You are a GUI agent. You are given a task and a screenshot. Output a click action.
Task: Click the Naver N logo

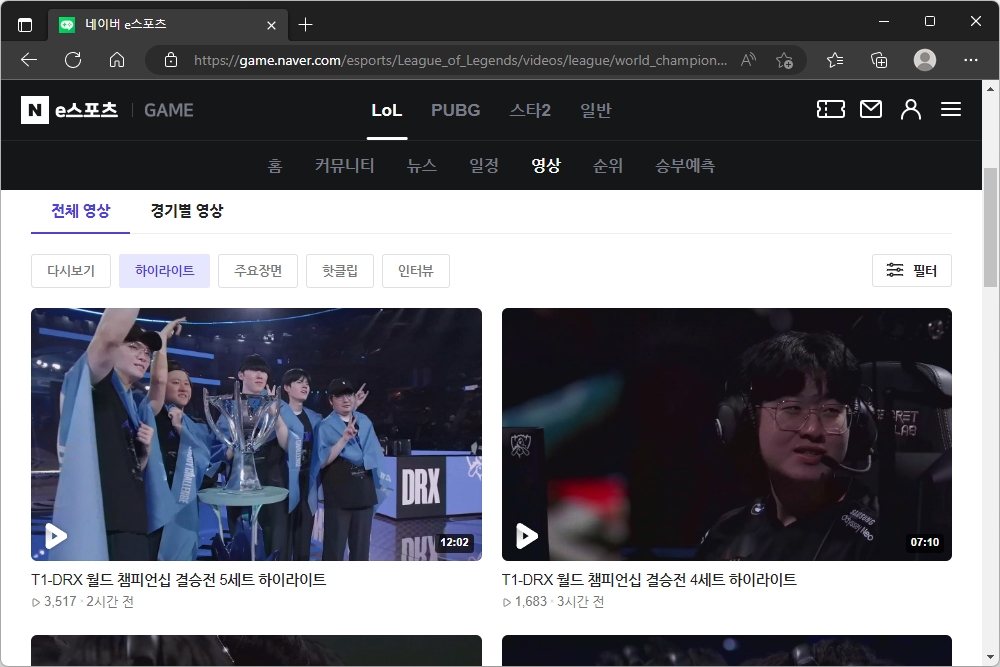click(34, 110)
